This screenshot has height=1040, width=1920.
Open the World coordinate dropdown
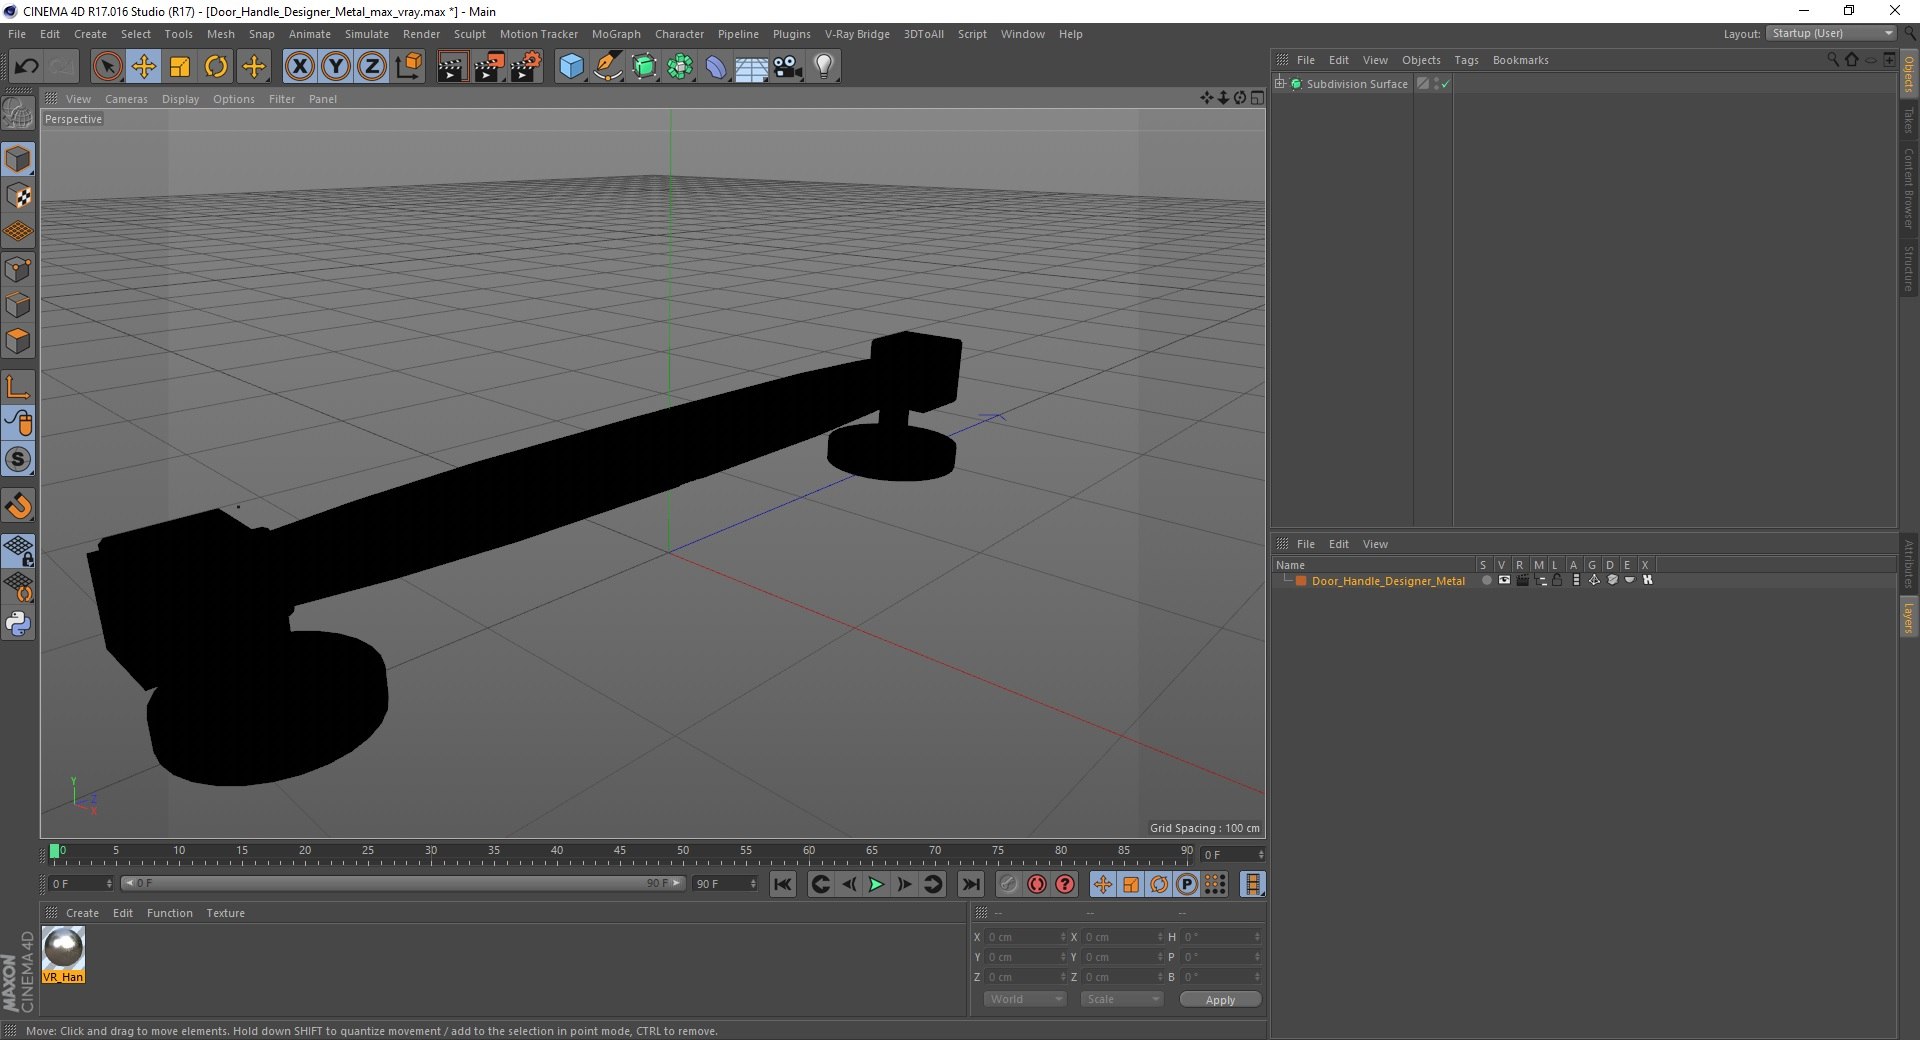click(x=1025, y=999)
